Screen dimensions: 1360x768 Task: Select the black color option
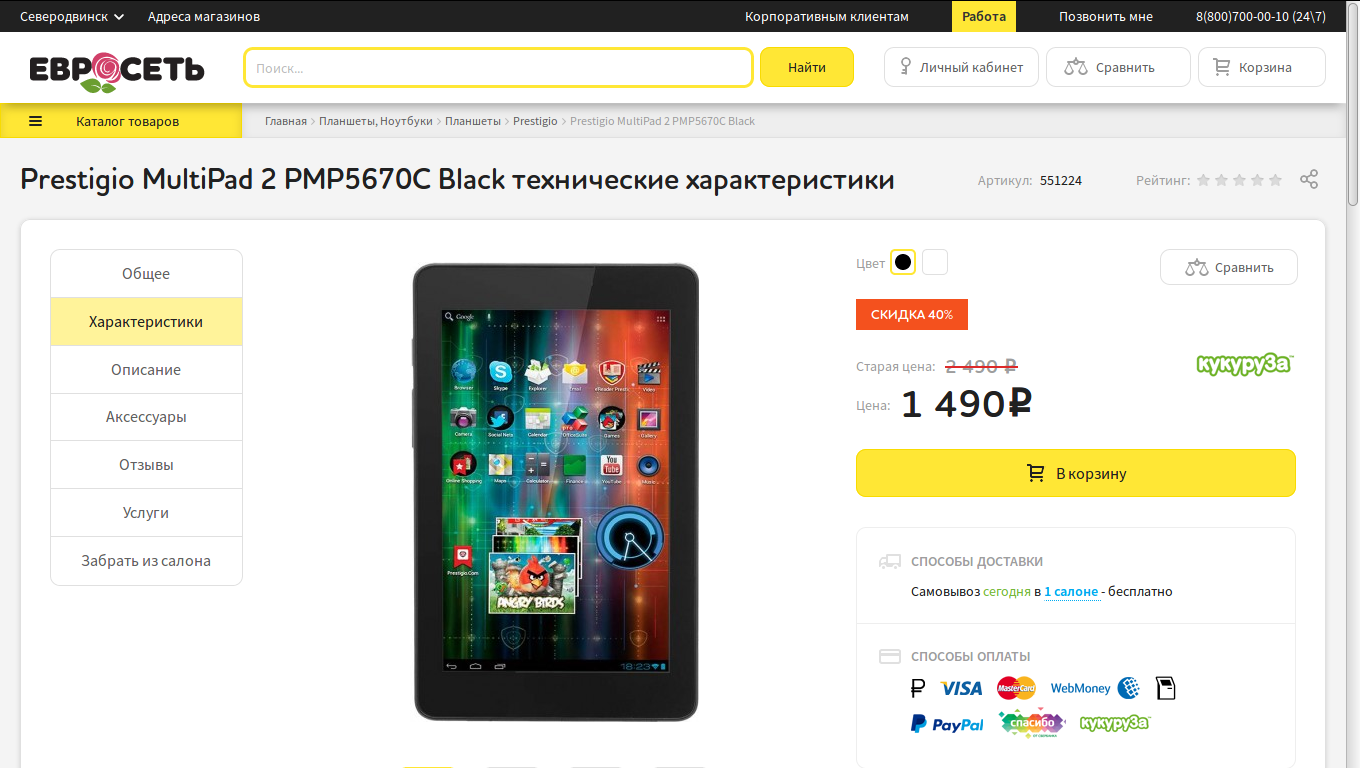(903, 262)
